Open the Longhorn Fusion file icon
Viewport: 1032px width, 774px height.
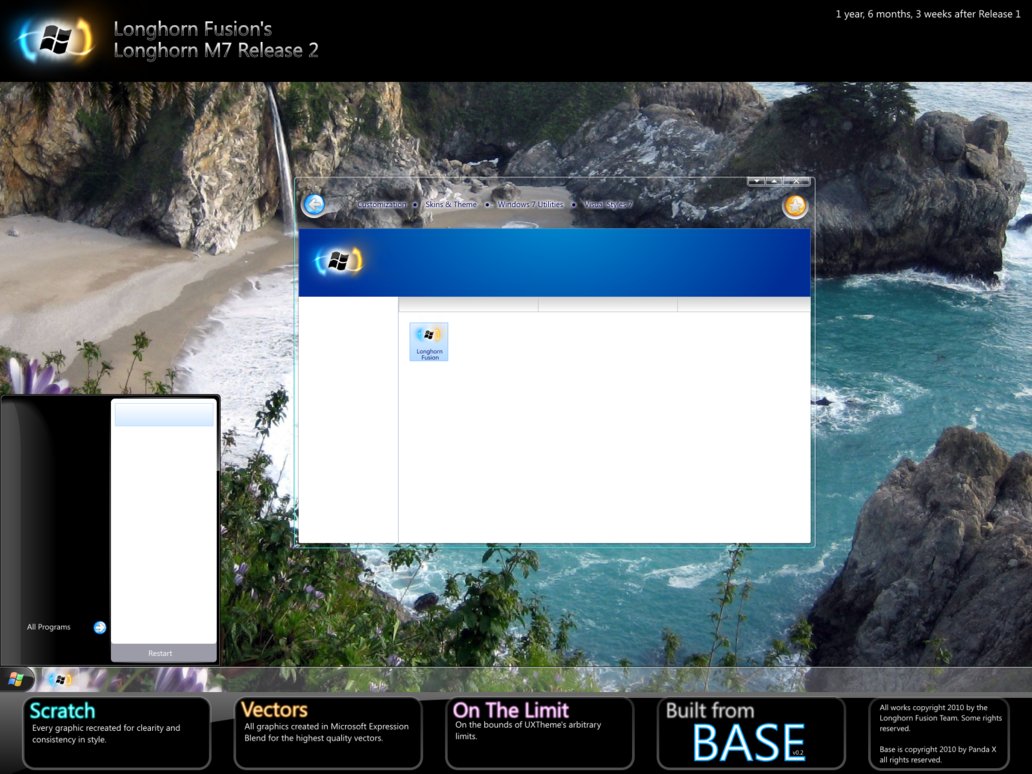click(x=429, y=341)
